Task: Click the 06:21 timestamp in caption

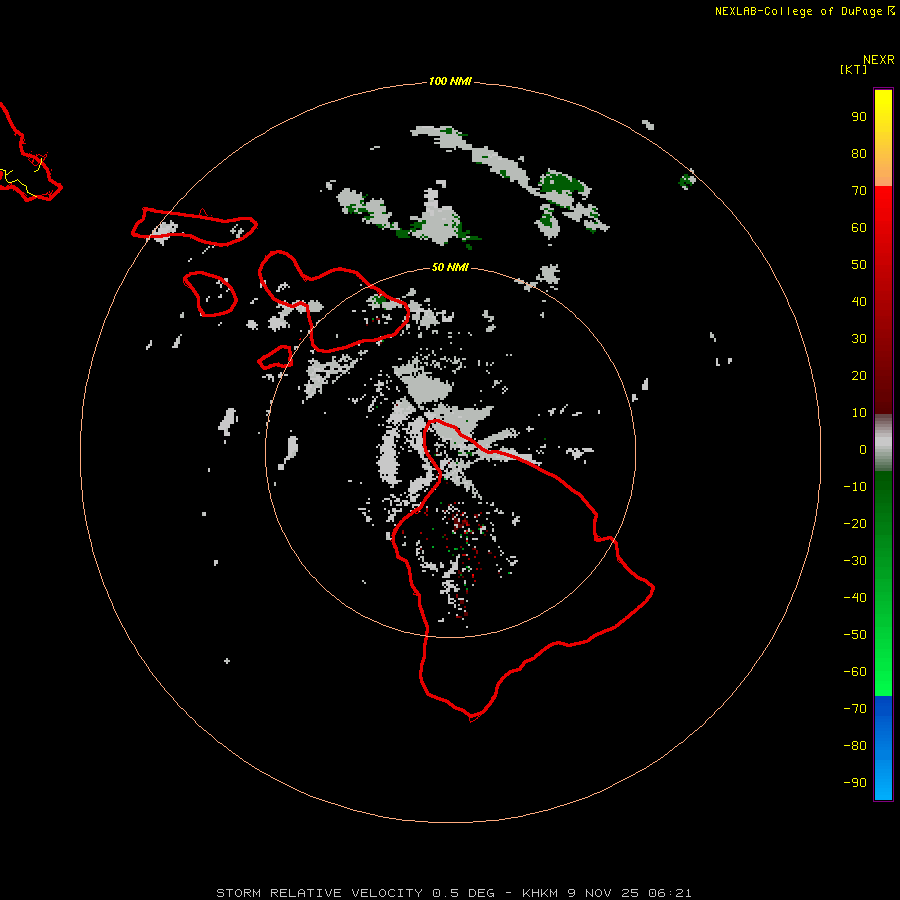Action: pyautogui.click(x=670, y=893)
